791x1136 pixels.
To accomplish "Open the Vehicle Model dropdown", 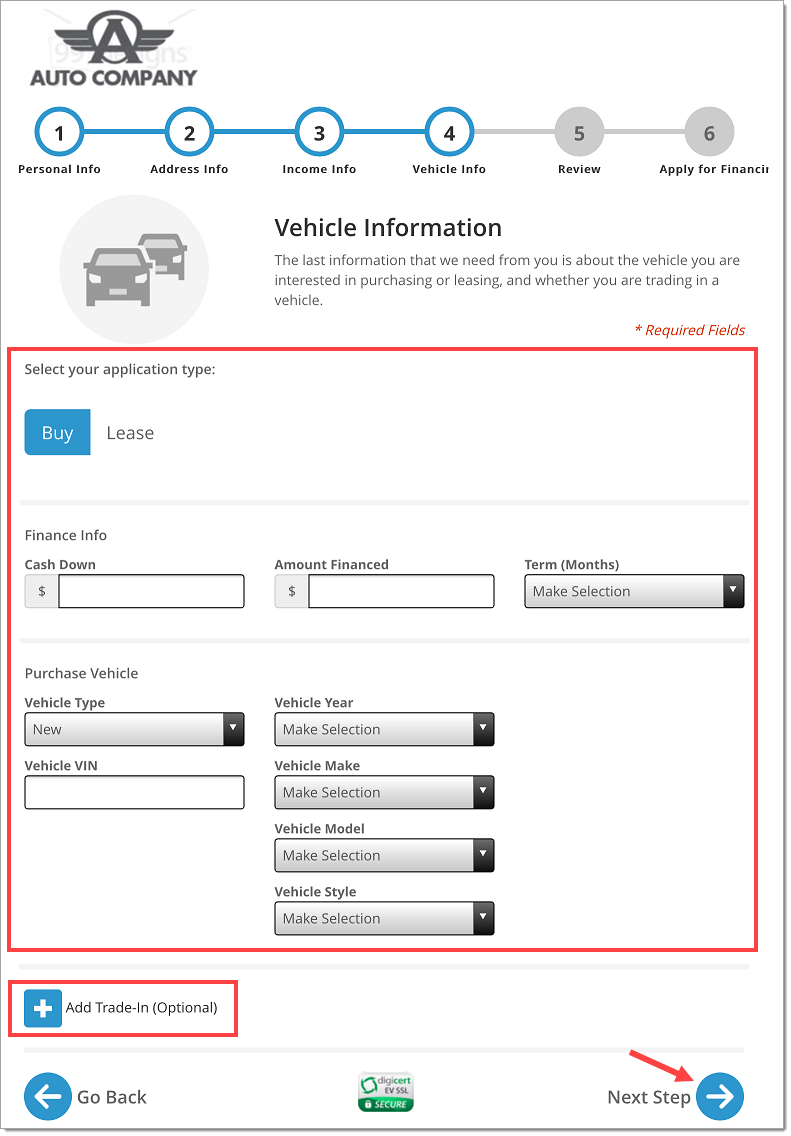I will (x=384, y=856).
